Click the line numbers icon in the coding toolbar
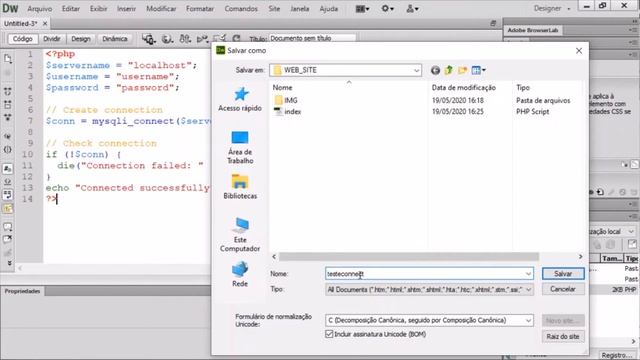Screen dimensions: 640x360 click(x=8, y=169)
